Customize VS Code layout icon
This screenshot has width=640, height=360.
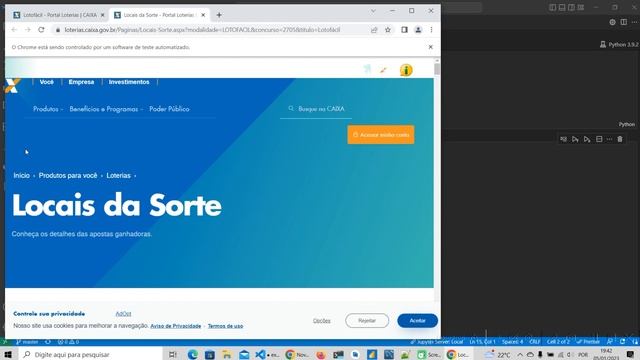tap(581, 7)
